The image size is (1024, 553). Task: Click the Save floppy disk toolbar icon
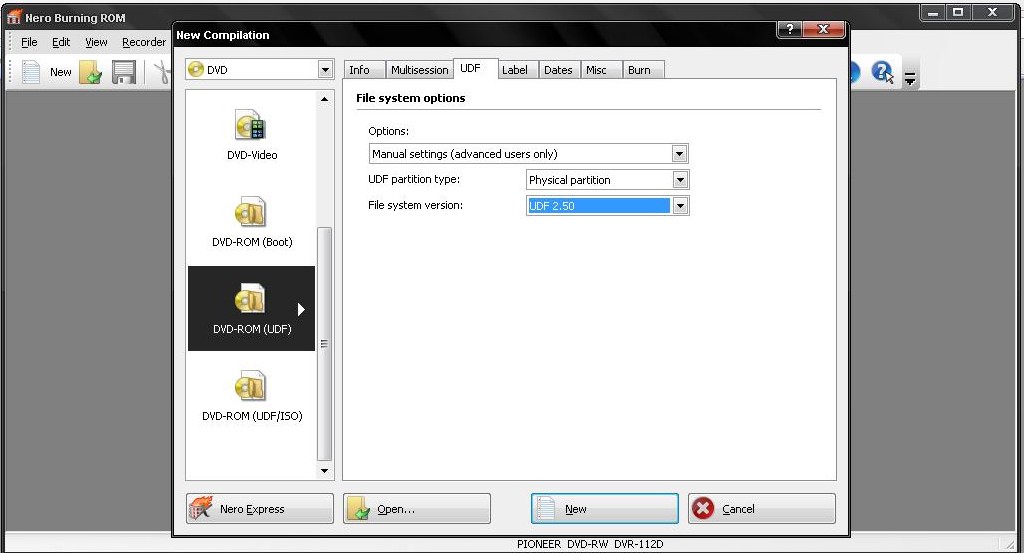click(123, 72)
